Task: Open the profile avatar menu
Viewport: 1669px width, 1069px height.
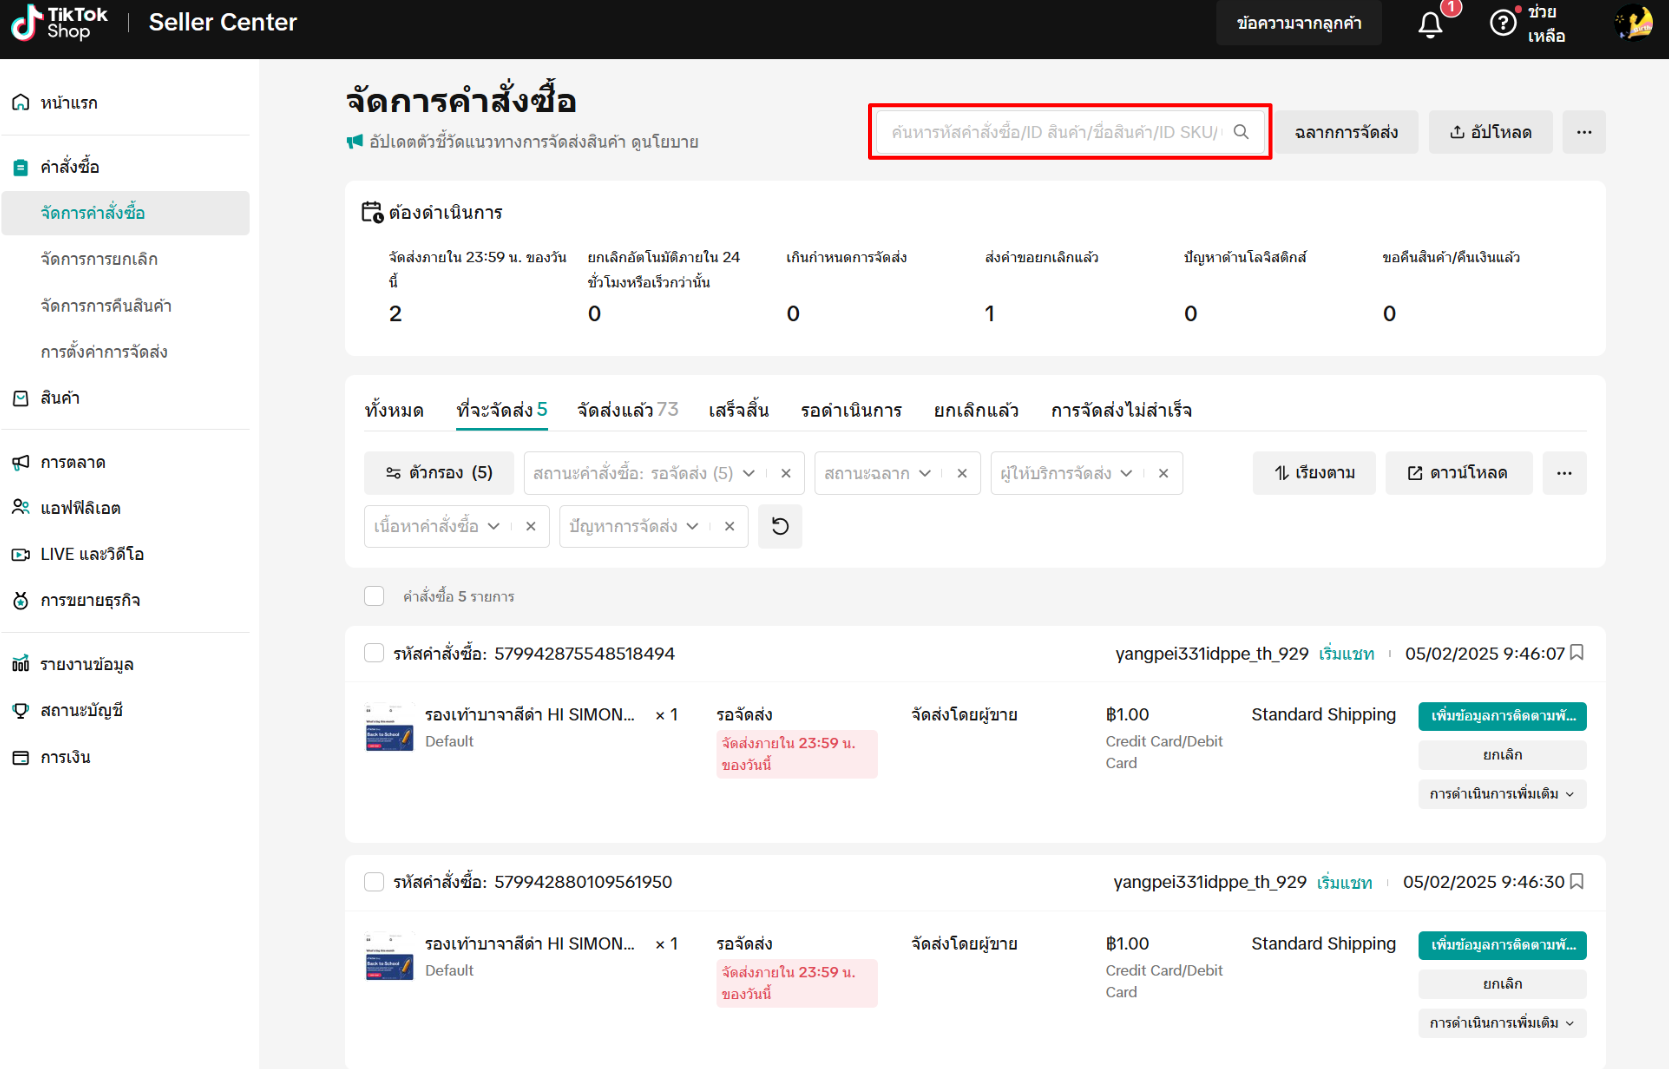Action: click(1635, 23)
